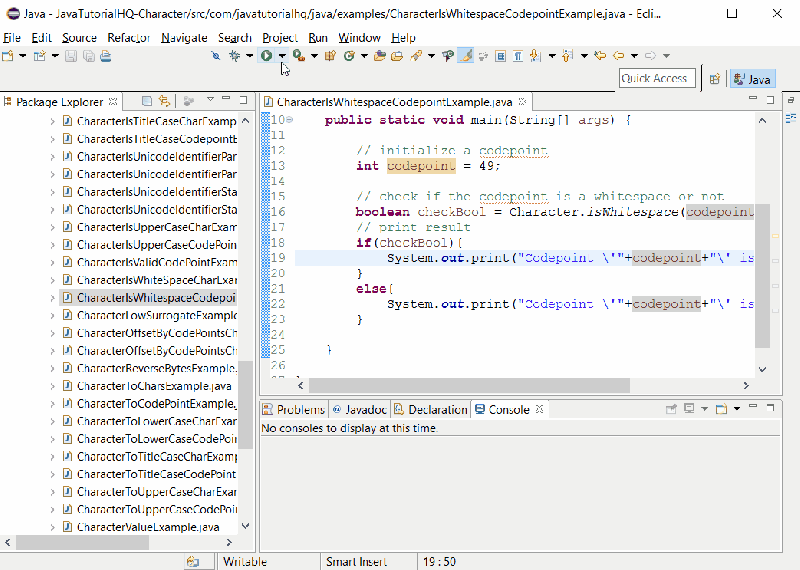Click the green Run button
This screenshot has width=800, height=570.
pos(266,56)
